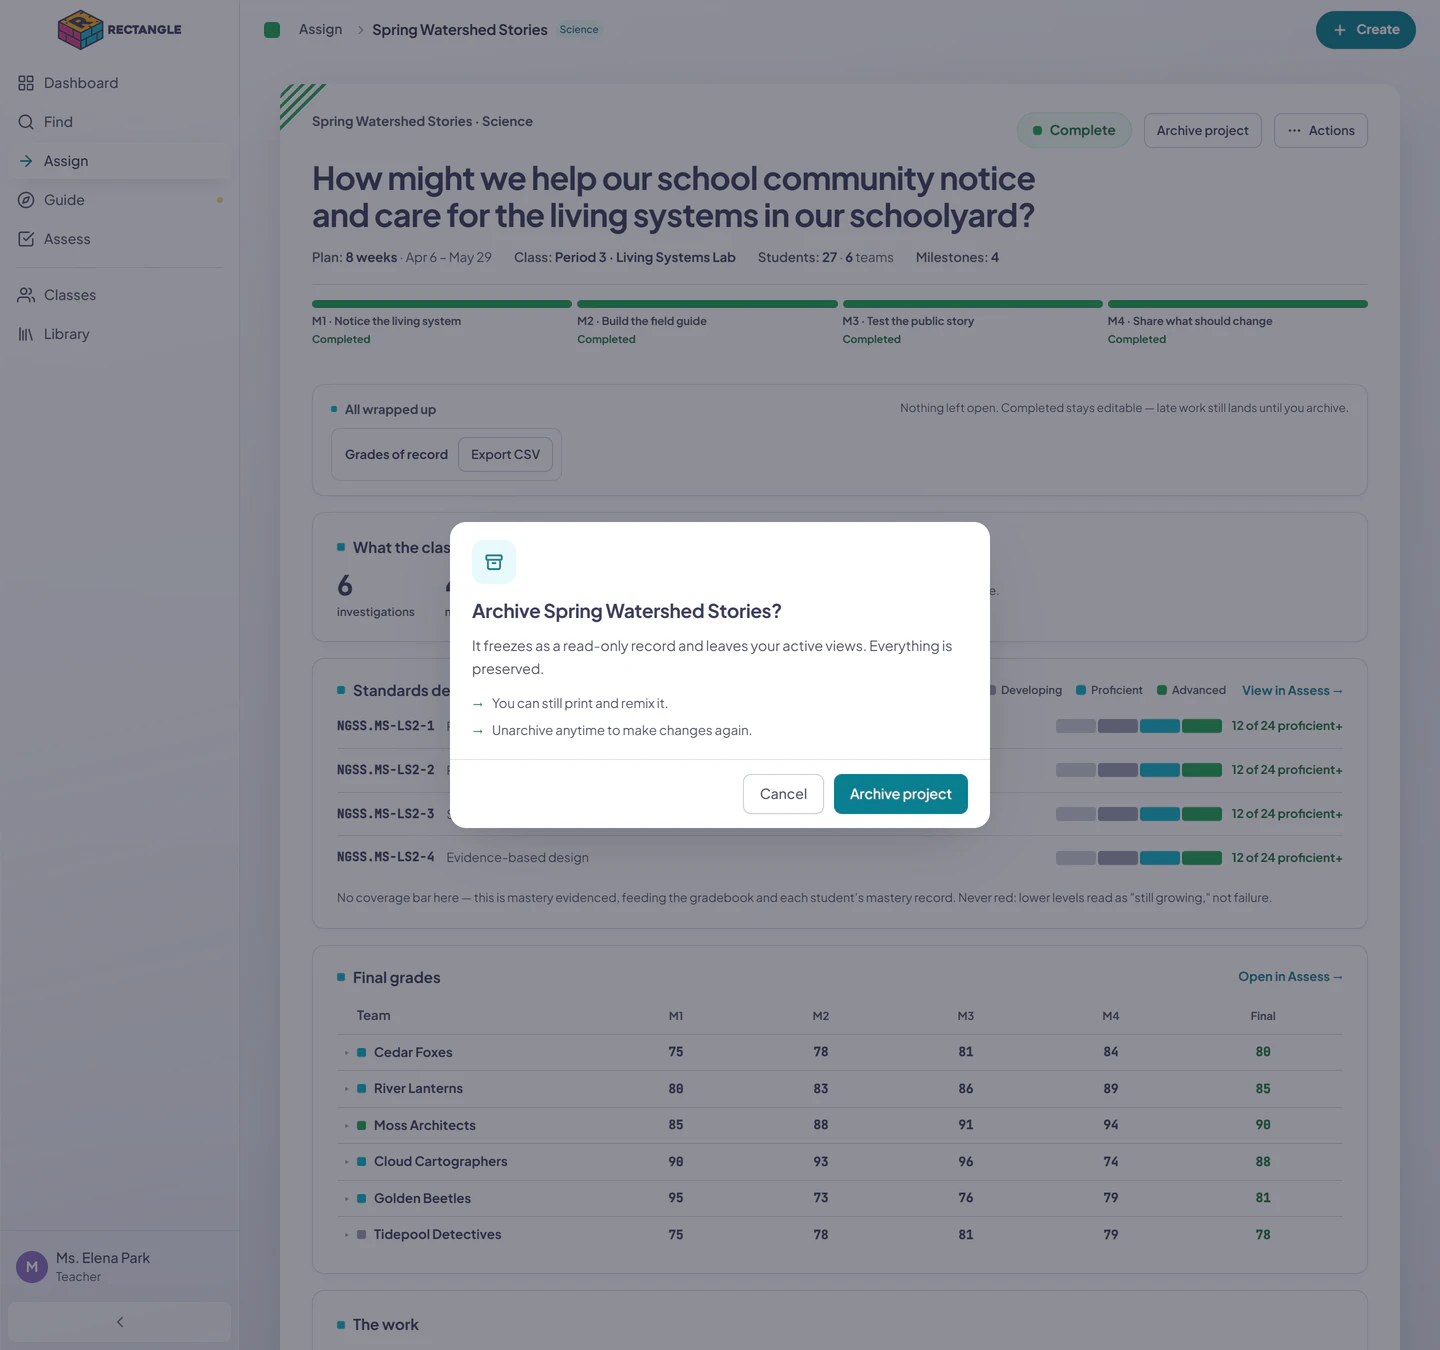The height and width of the screenshot is (1350, 1440).
Task: Expand the Tidepool Detectives team row
Action: tap(347, 1235)
